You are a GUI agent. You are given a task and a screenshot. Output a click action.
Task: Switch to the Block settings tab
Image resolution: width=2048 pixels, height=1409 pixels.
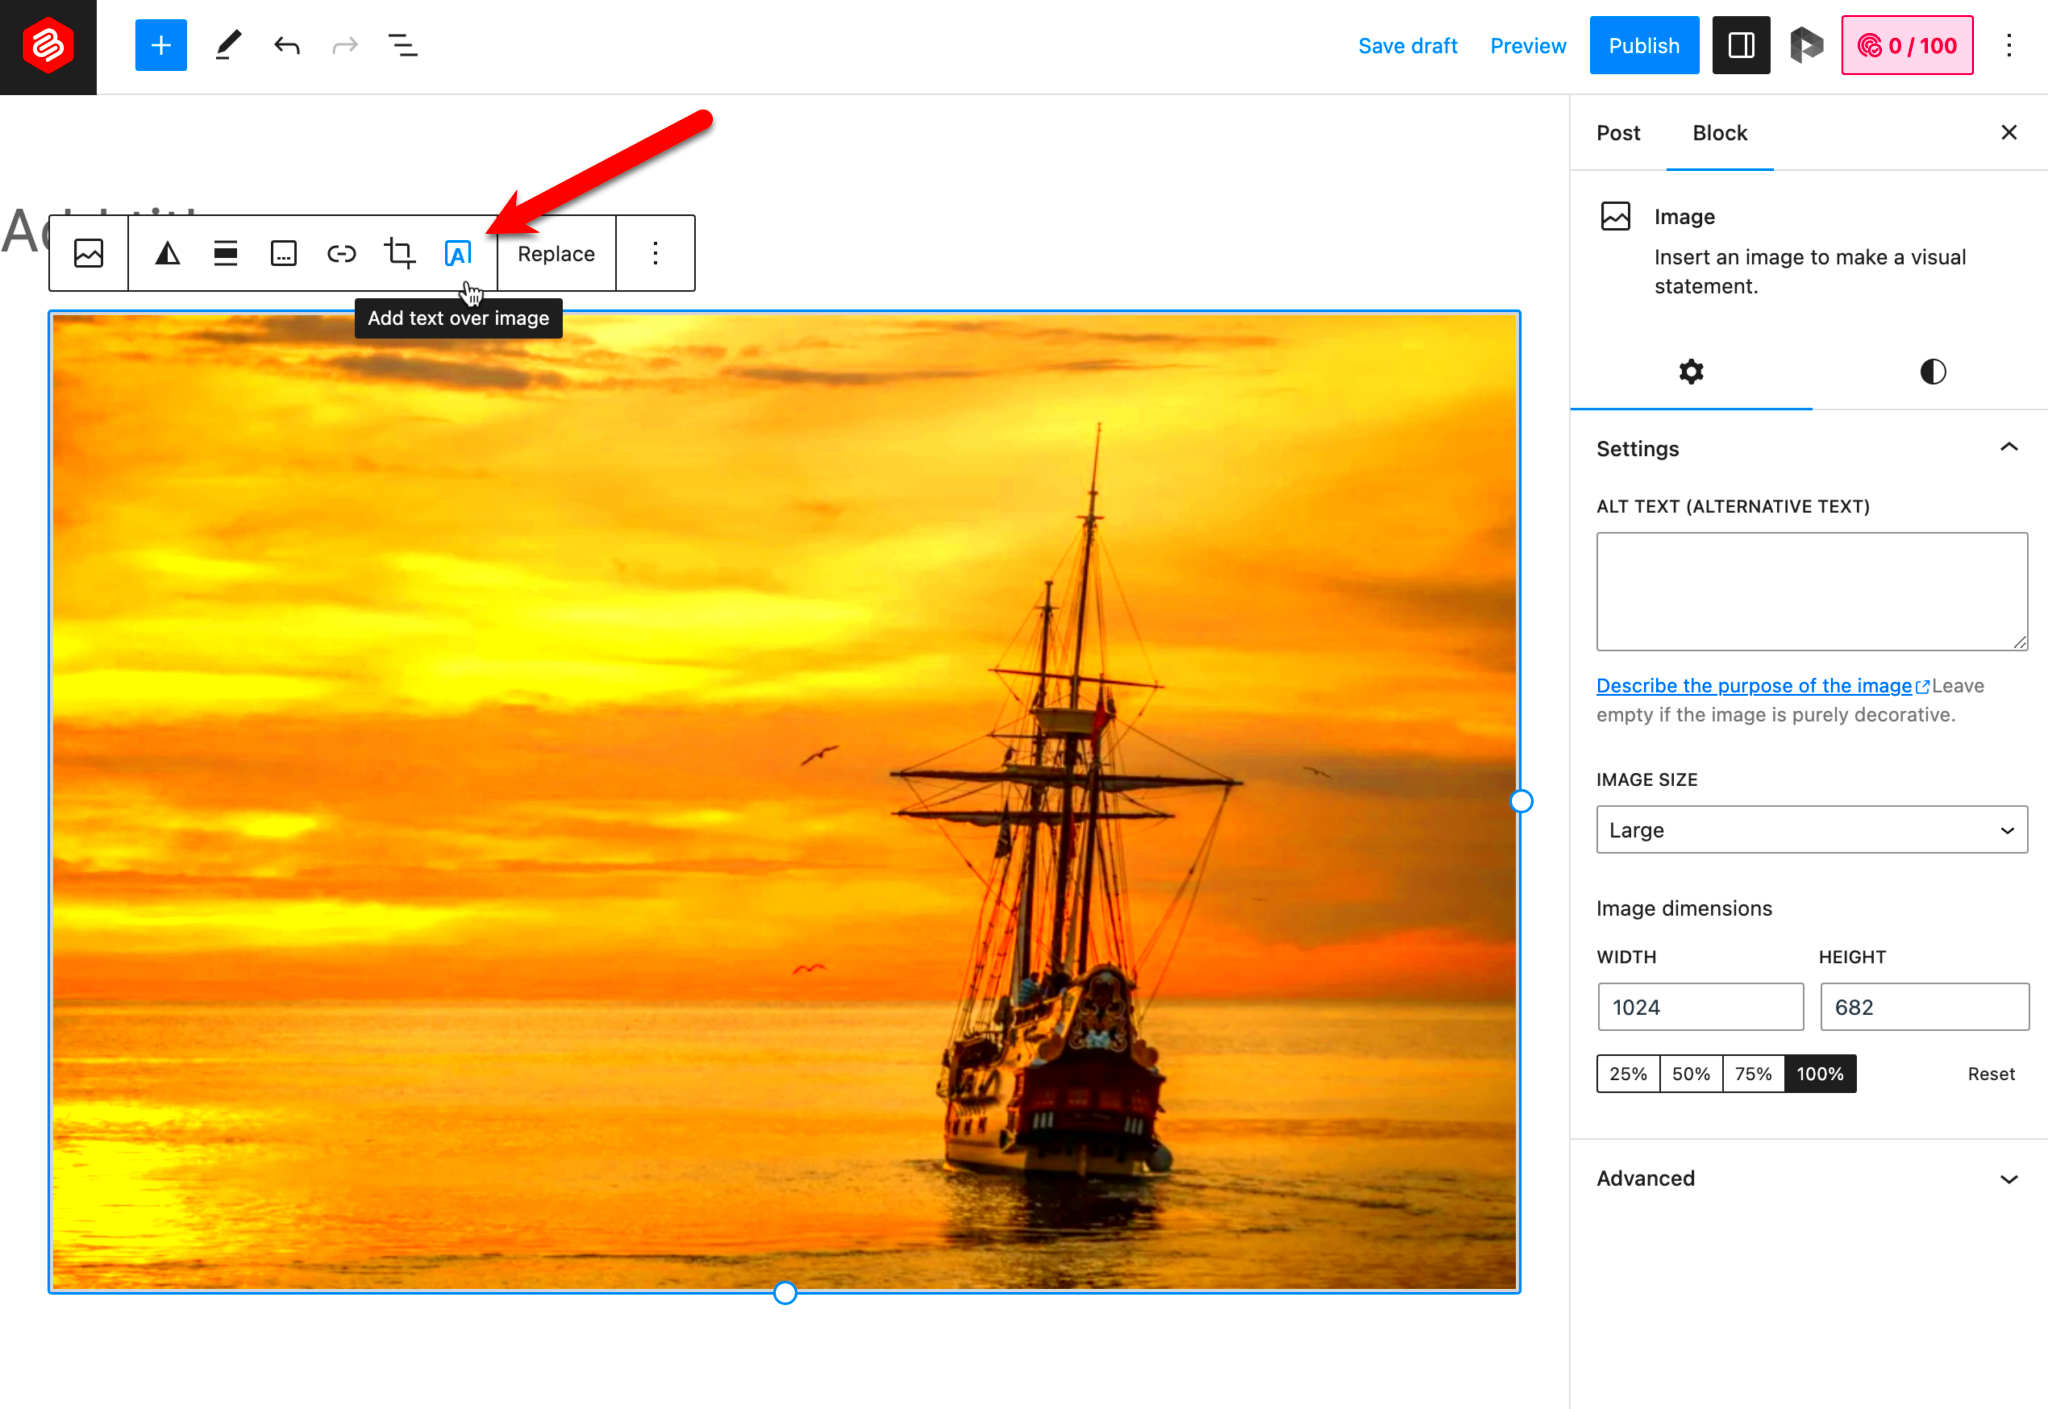coord(1720,132)
